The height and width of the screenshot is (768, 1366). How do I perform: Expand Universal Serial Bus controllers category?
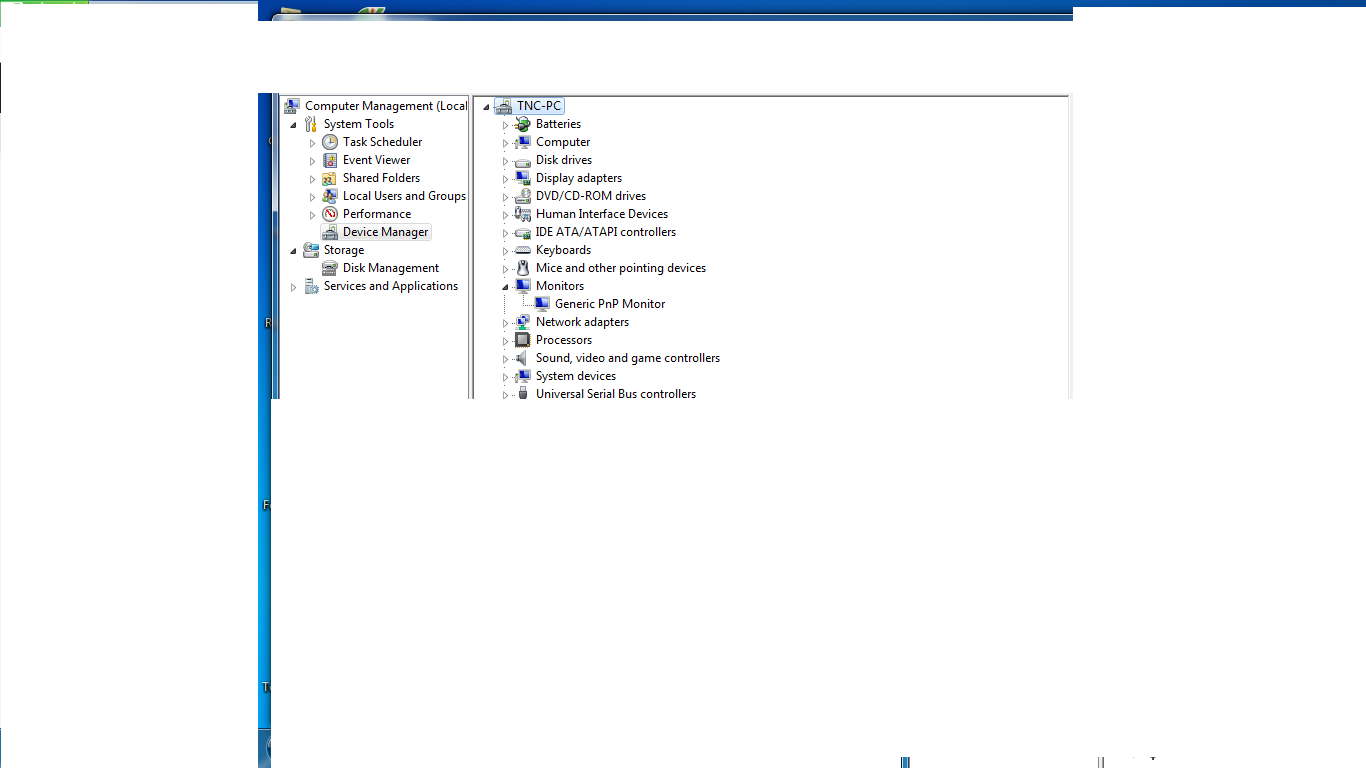pos(505,395)
